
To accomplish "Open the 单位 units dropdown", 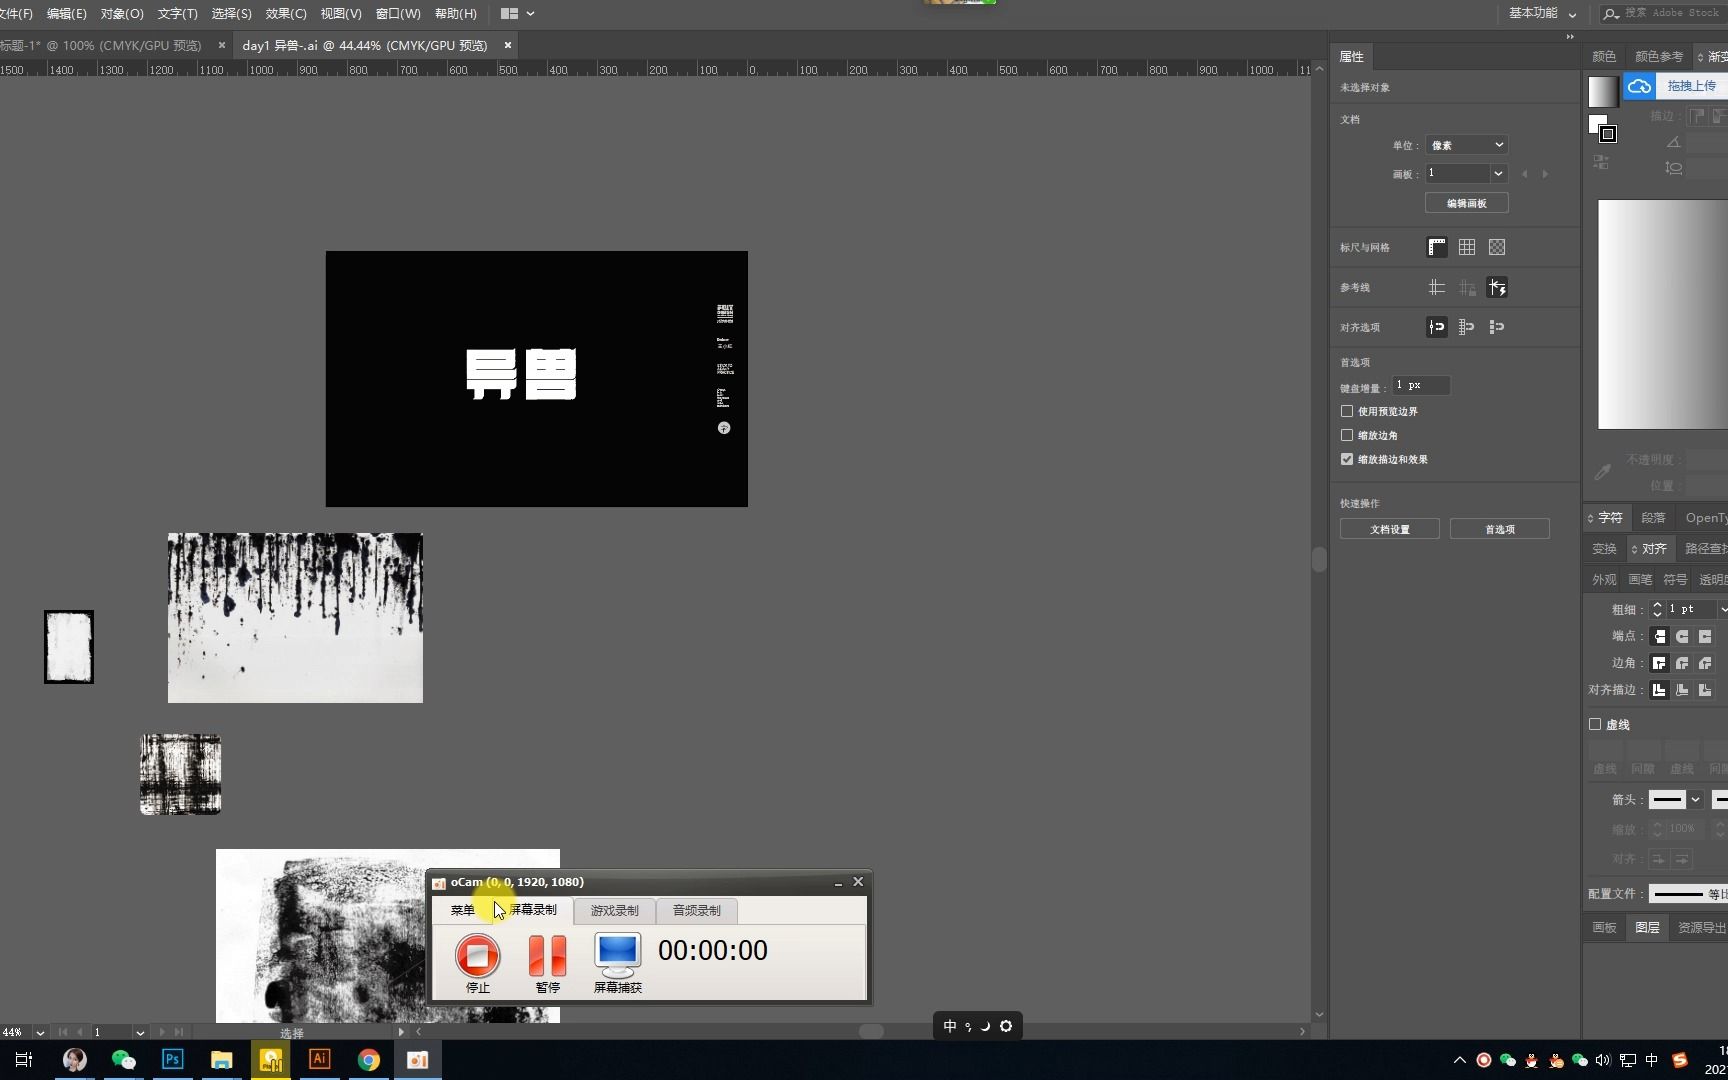I will tap(1465, 145).
